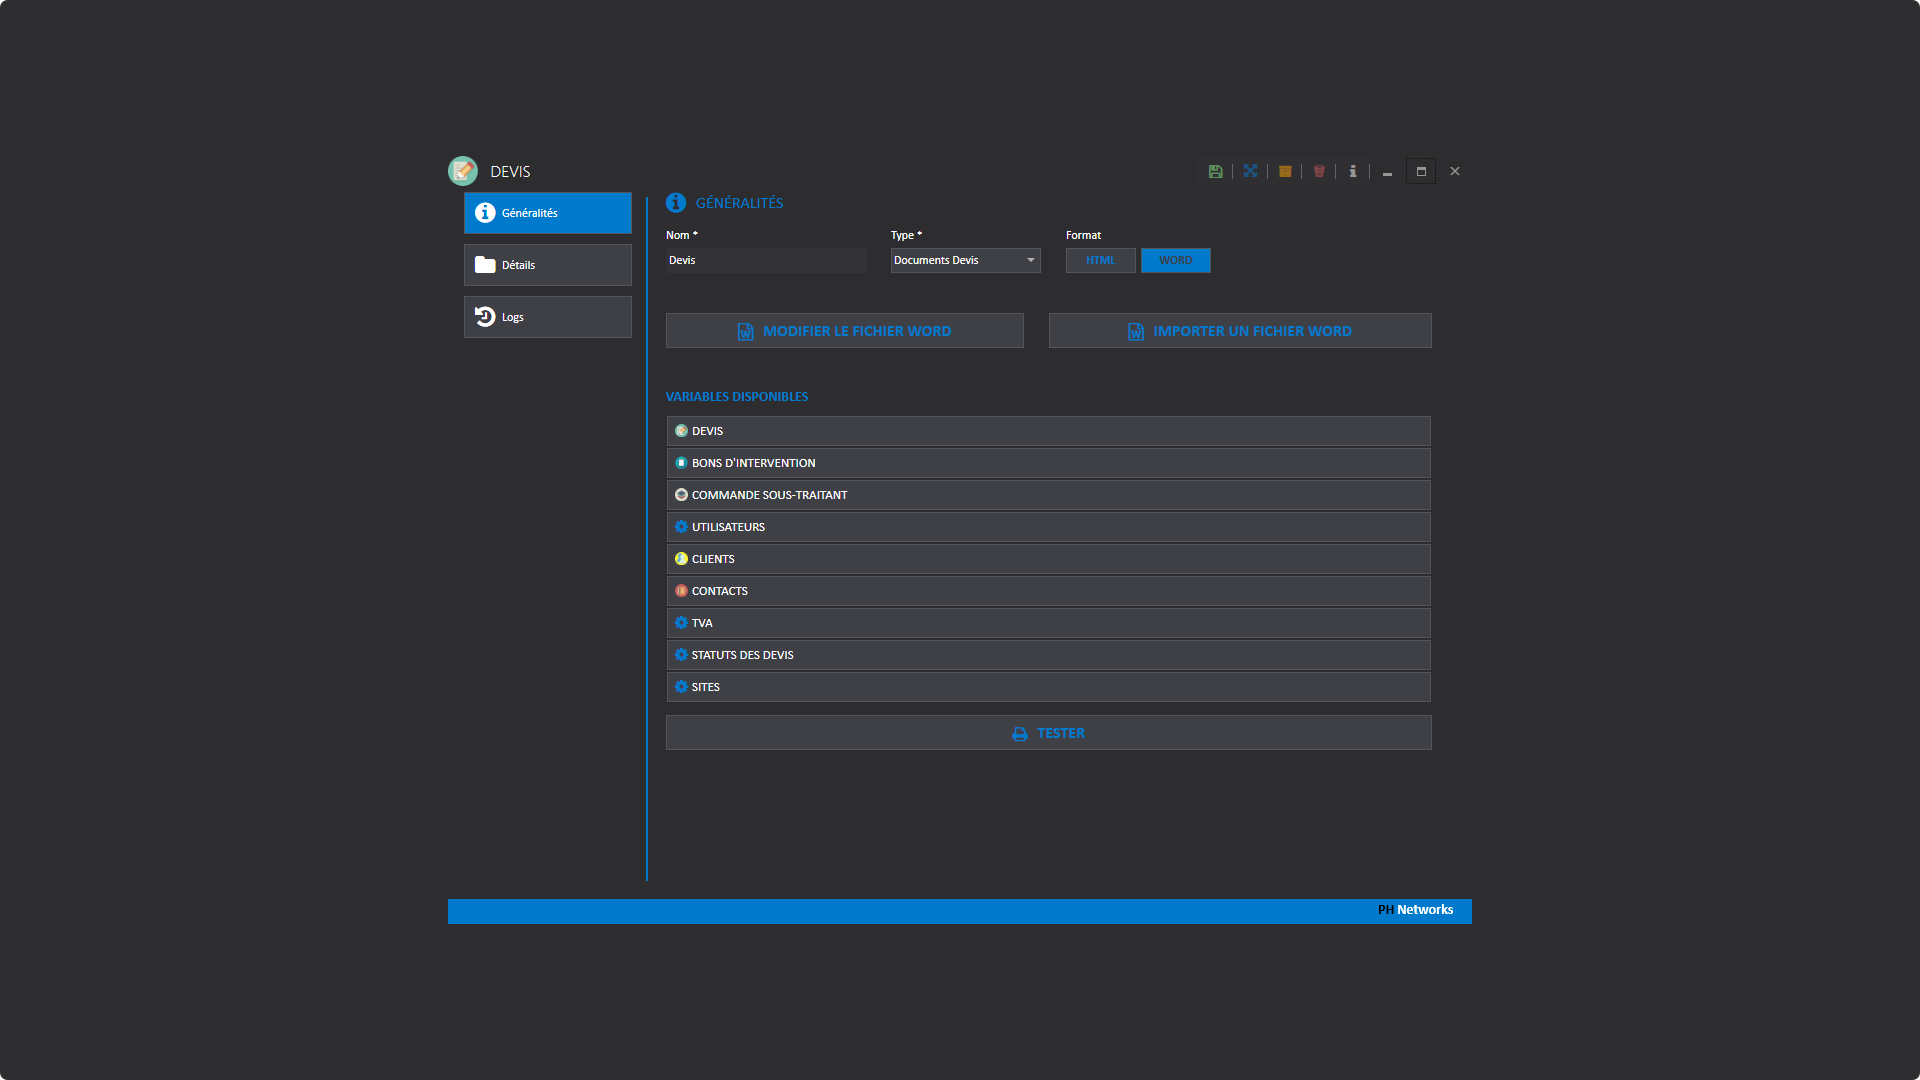The image size is (1920, 1080).
Task: Close the Devis window
Action: pos(1455,171)
